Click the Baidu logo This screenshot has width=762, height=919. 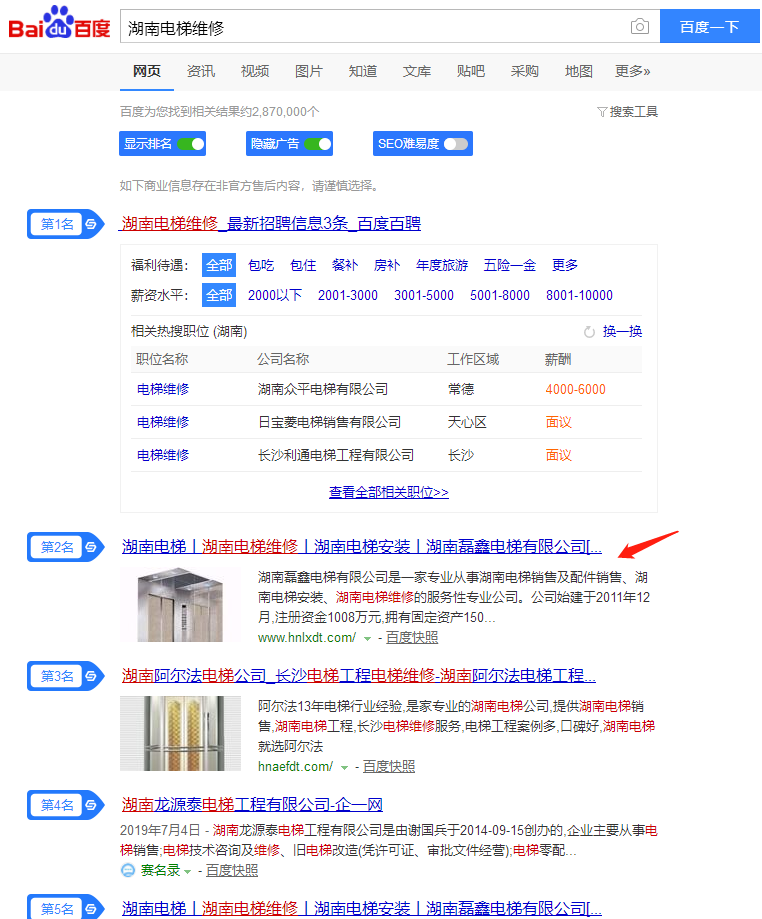(59, 22)
